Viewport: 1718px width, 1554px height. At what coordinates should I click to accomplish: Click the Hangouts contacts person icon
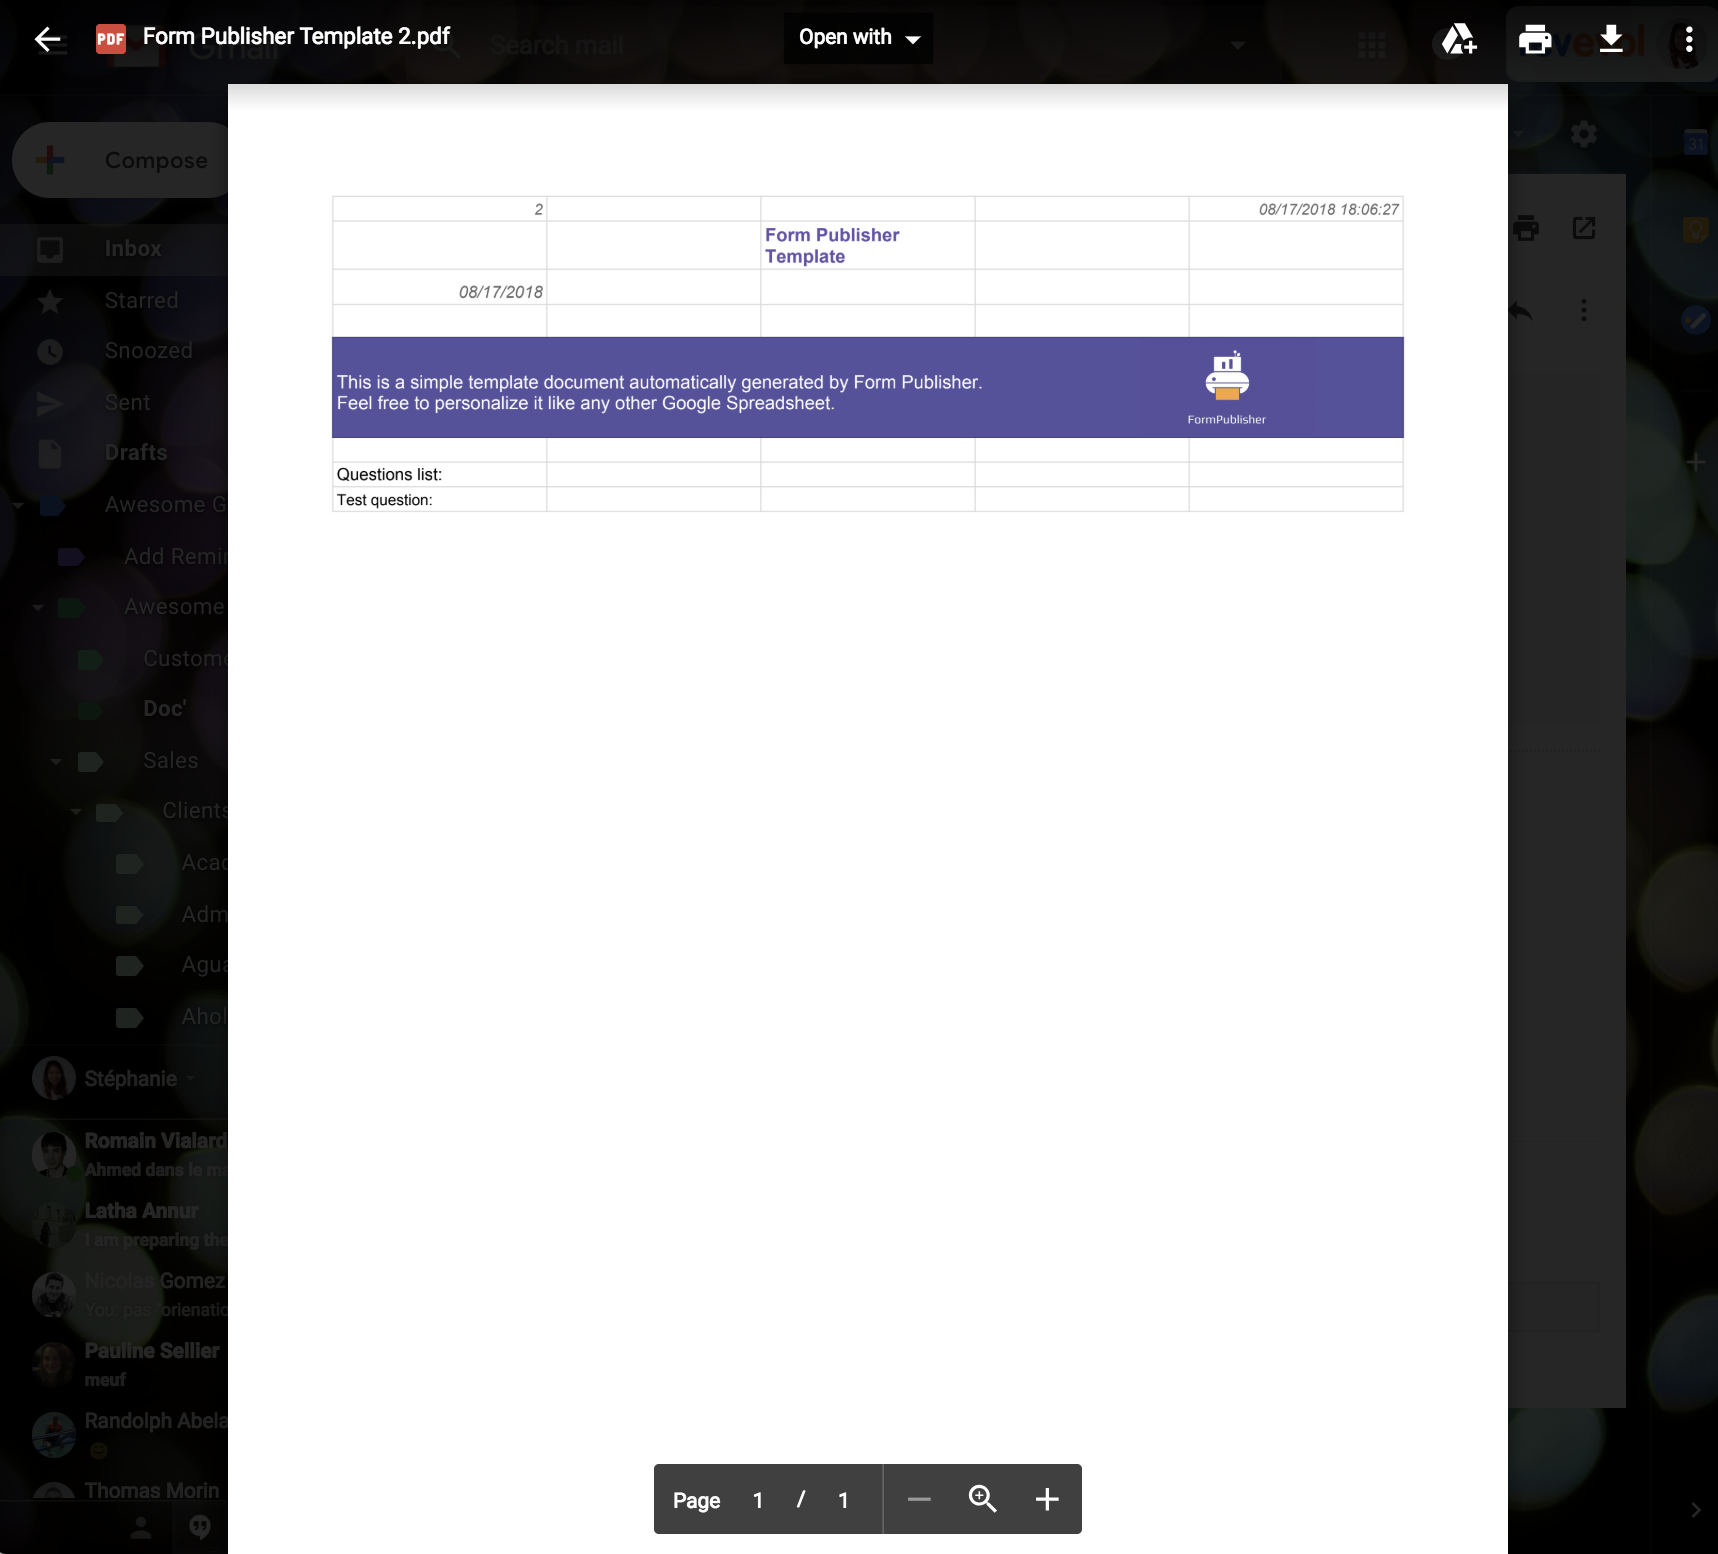click(x=141, y=1527)
